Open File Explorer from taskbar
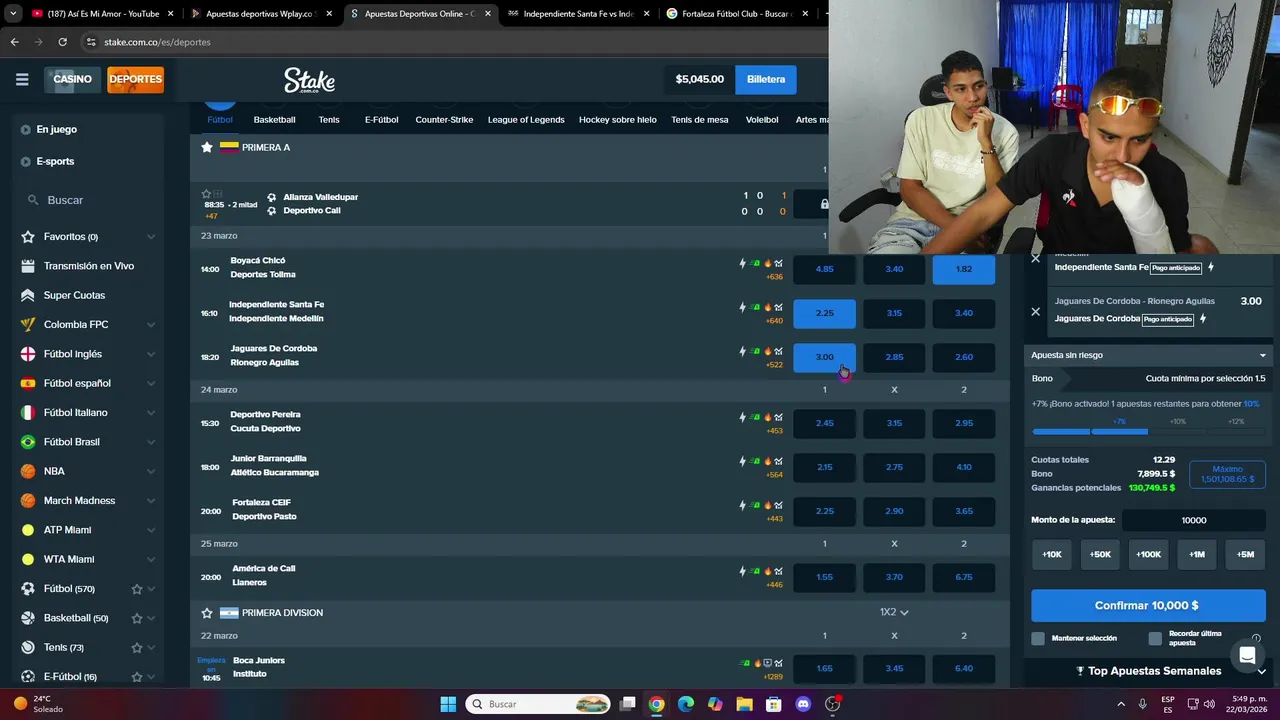 click(744, 704)
